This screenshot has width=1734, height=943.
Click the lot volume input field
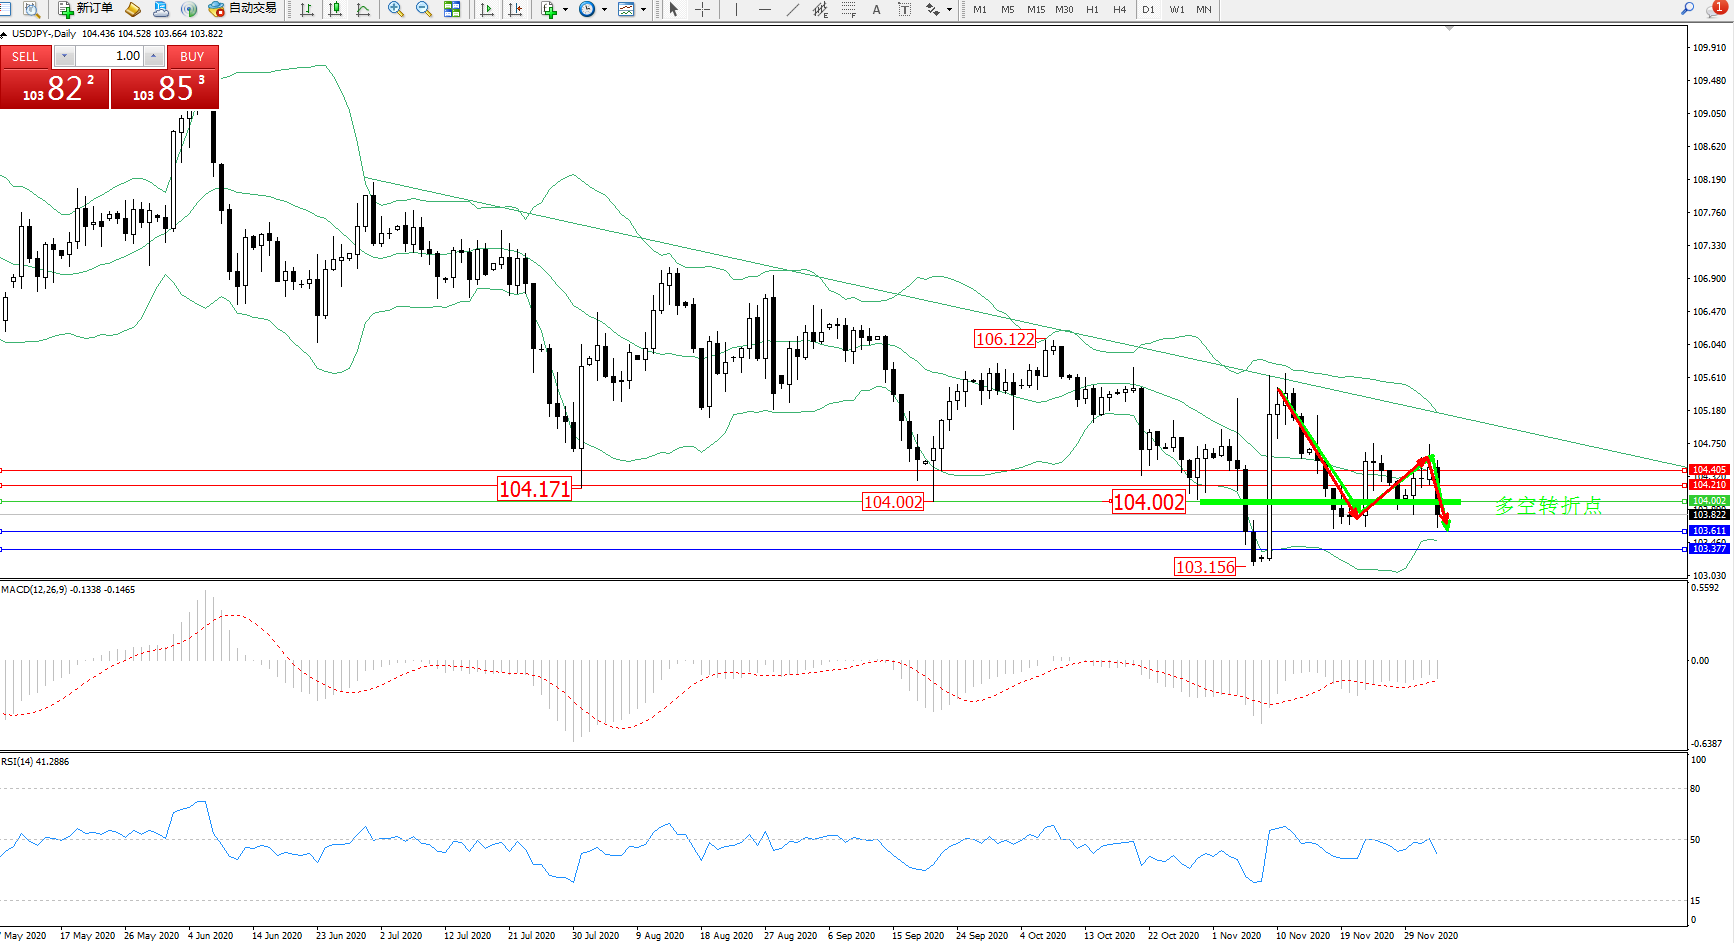click(110, 56)
